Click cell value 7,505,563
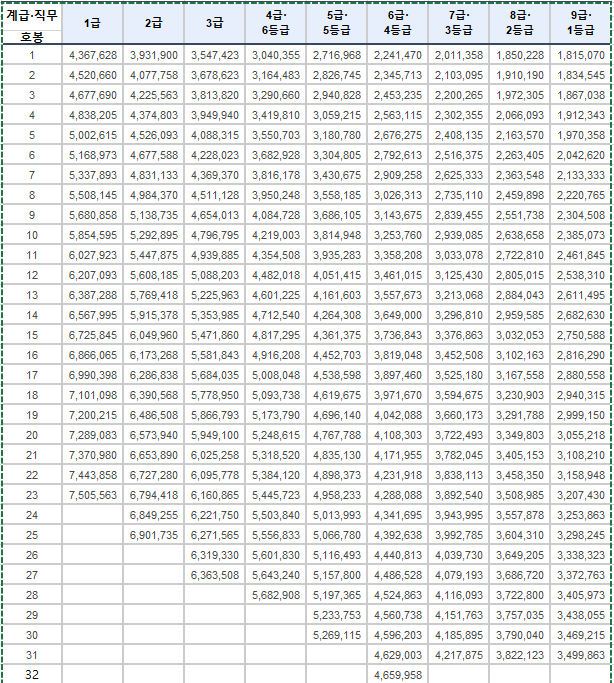The image size is (614, 683). click(92, 496)
